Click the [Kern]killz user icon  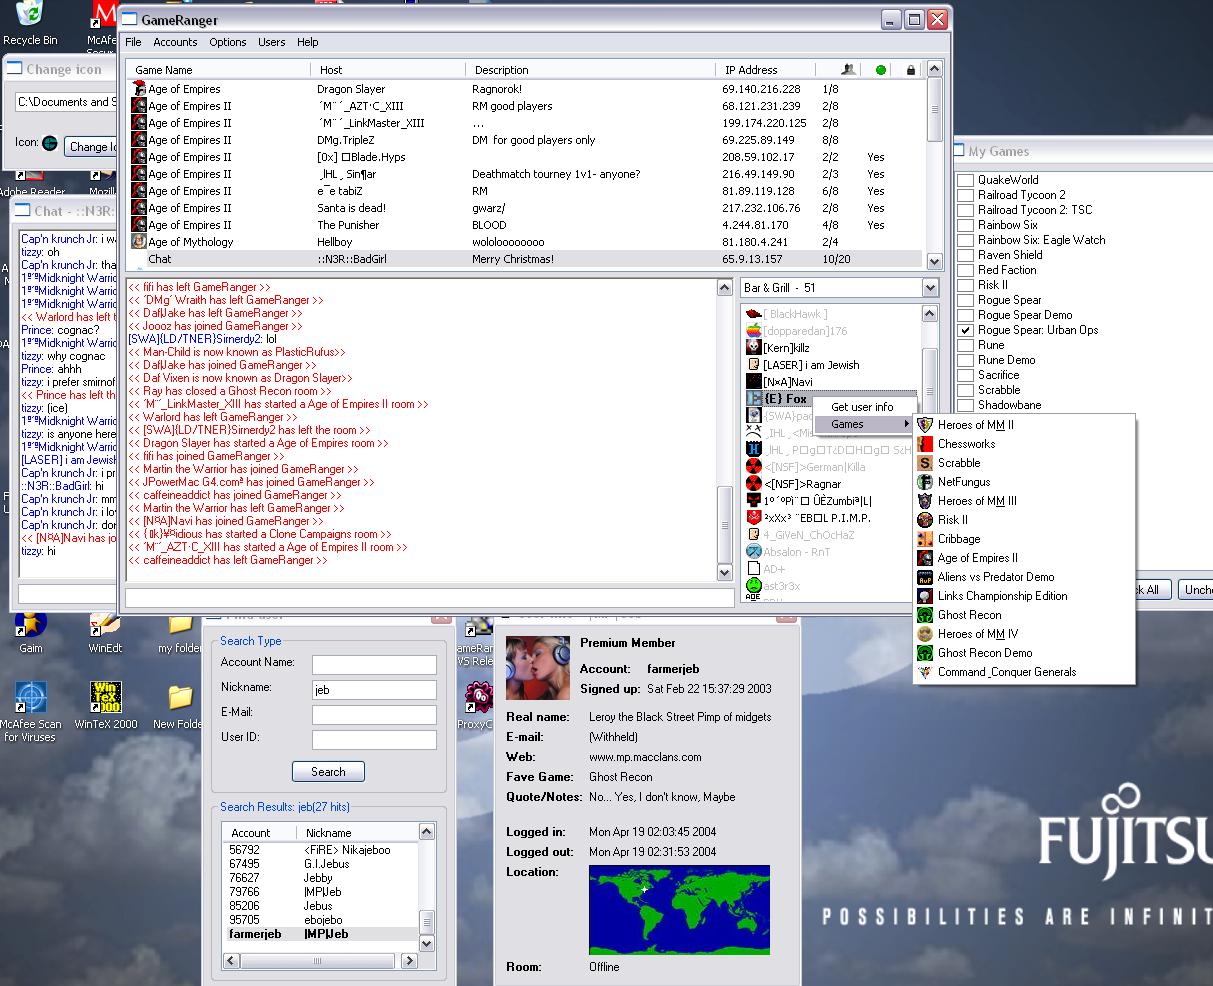[754, 347]
